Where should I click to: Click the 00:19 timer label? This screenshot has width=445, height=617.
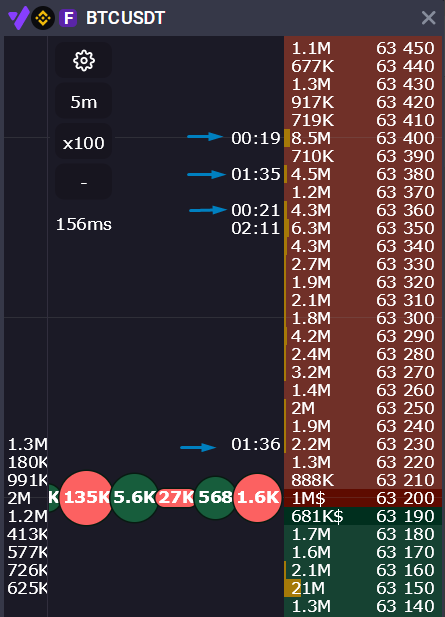point(256,138)
